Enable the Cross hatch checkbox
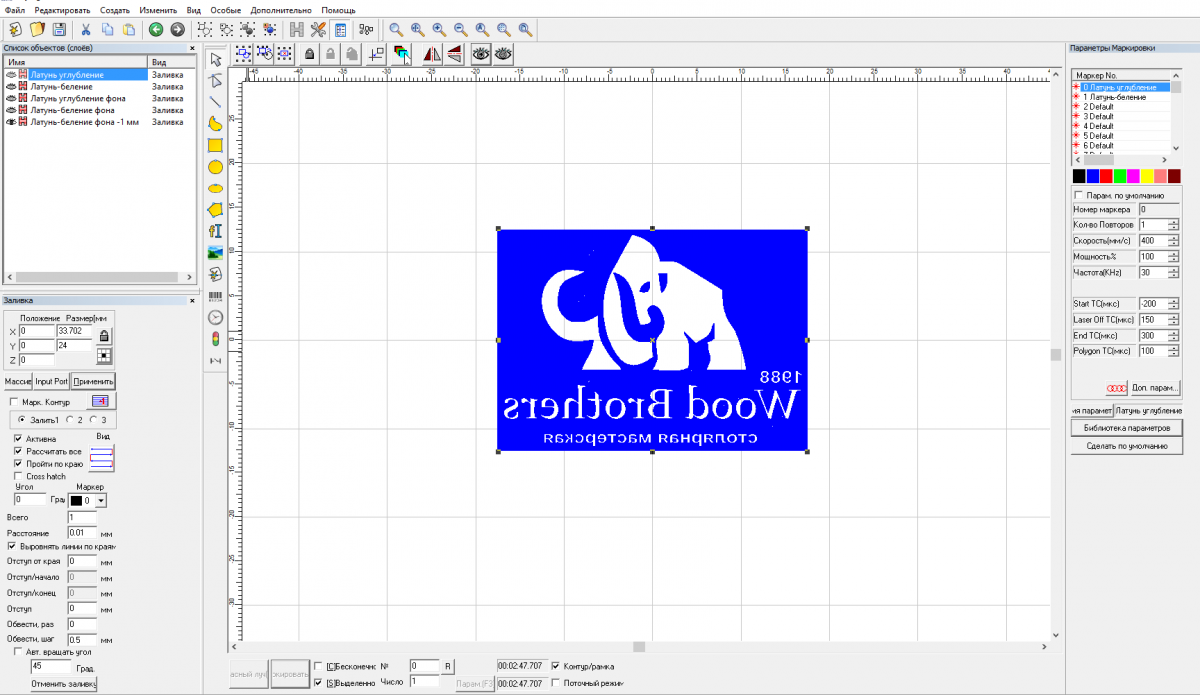Viewport: 1200px width, 695px height. 19,476
